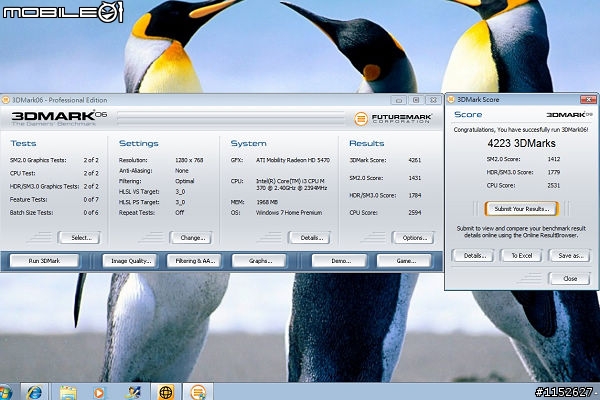Click the Futuremark orange logo icon
This screenshot has width=600, height=400.
click(x=360, y=119)
